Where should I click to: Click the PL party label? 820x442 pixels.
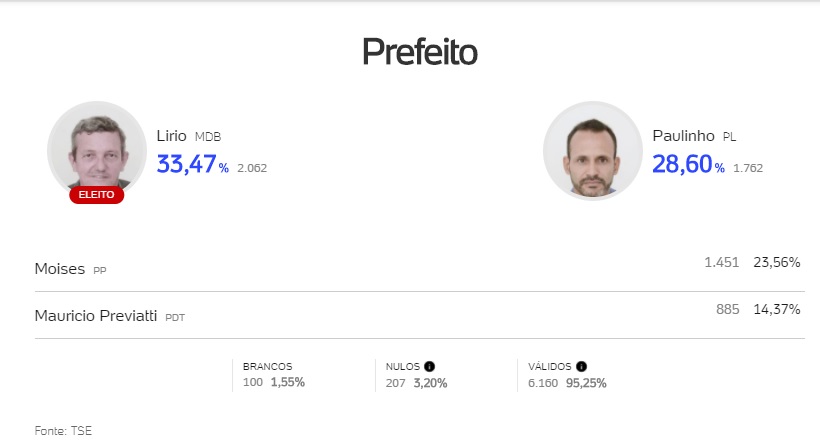point(729,137)
